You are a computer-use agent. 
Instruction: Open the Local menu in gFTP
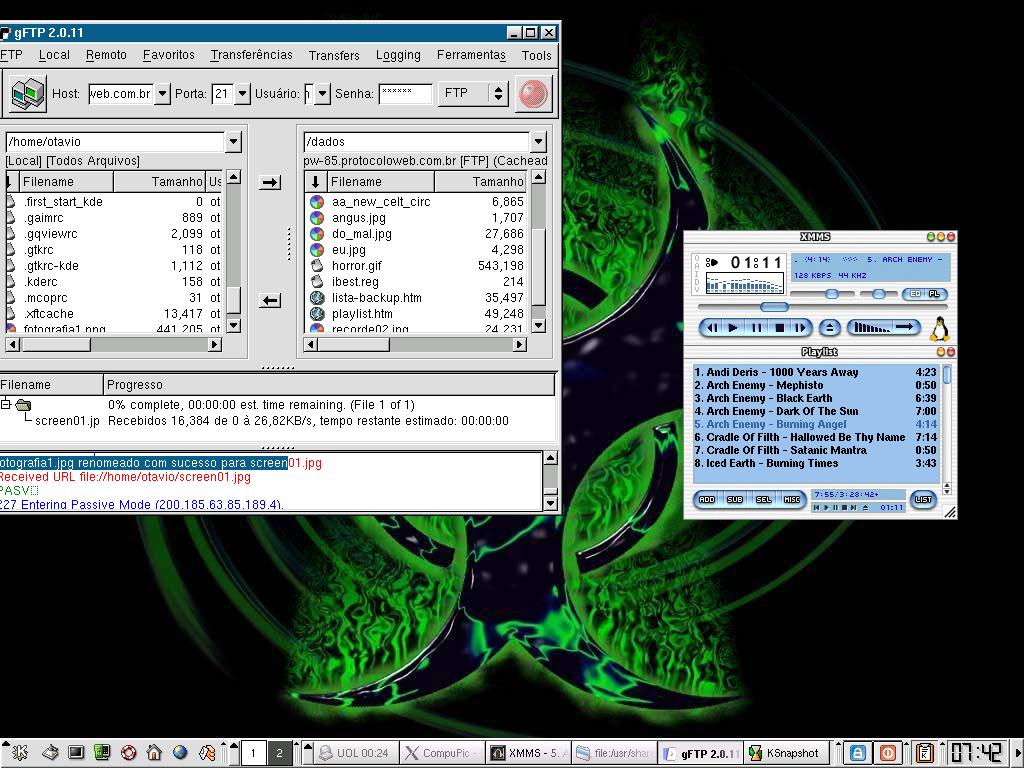click(54, 56)
